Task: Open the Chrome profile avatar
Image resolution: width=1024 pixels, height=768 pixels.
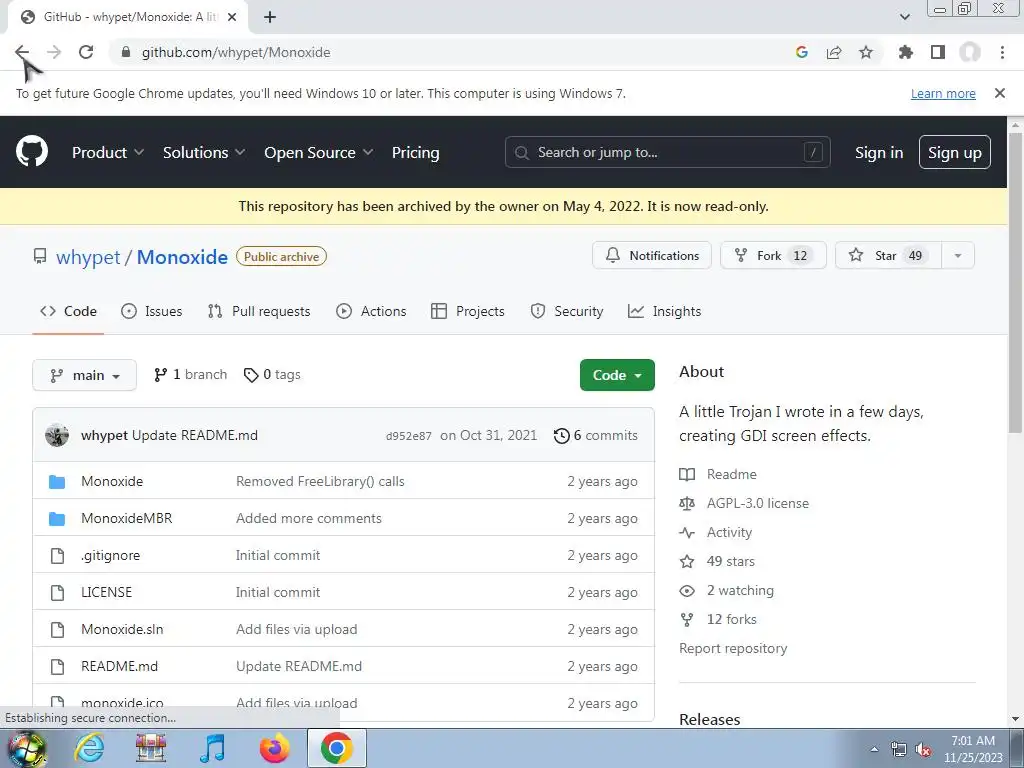Action: (x=970, y=52)
